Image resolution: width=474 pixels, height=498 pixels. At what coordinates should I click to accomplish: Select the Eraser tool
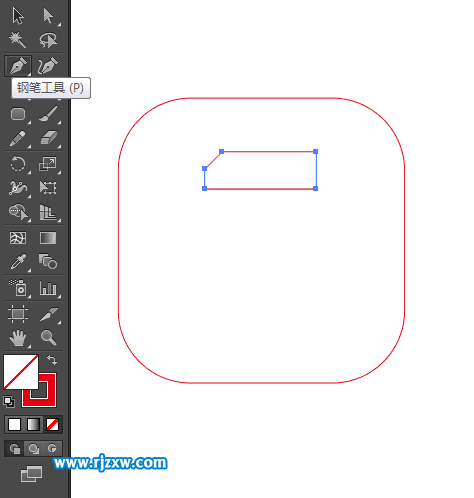pyautogui.click(x=48, y=138)
